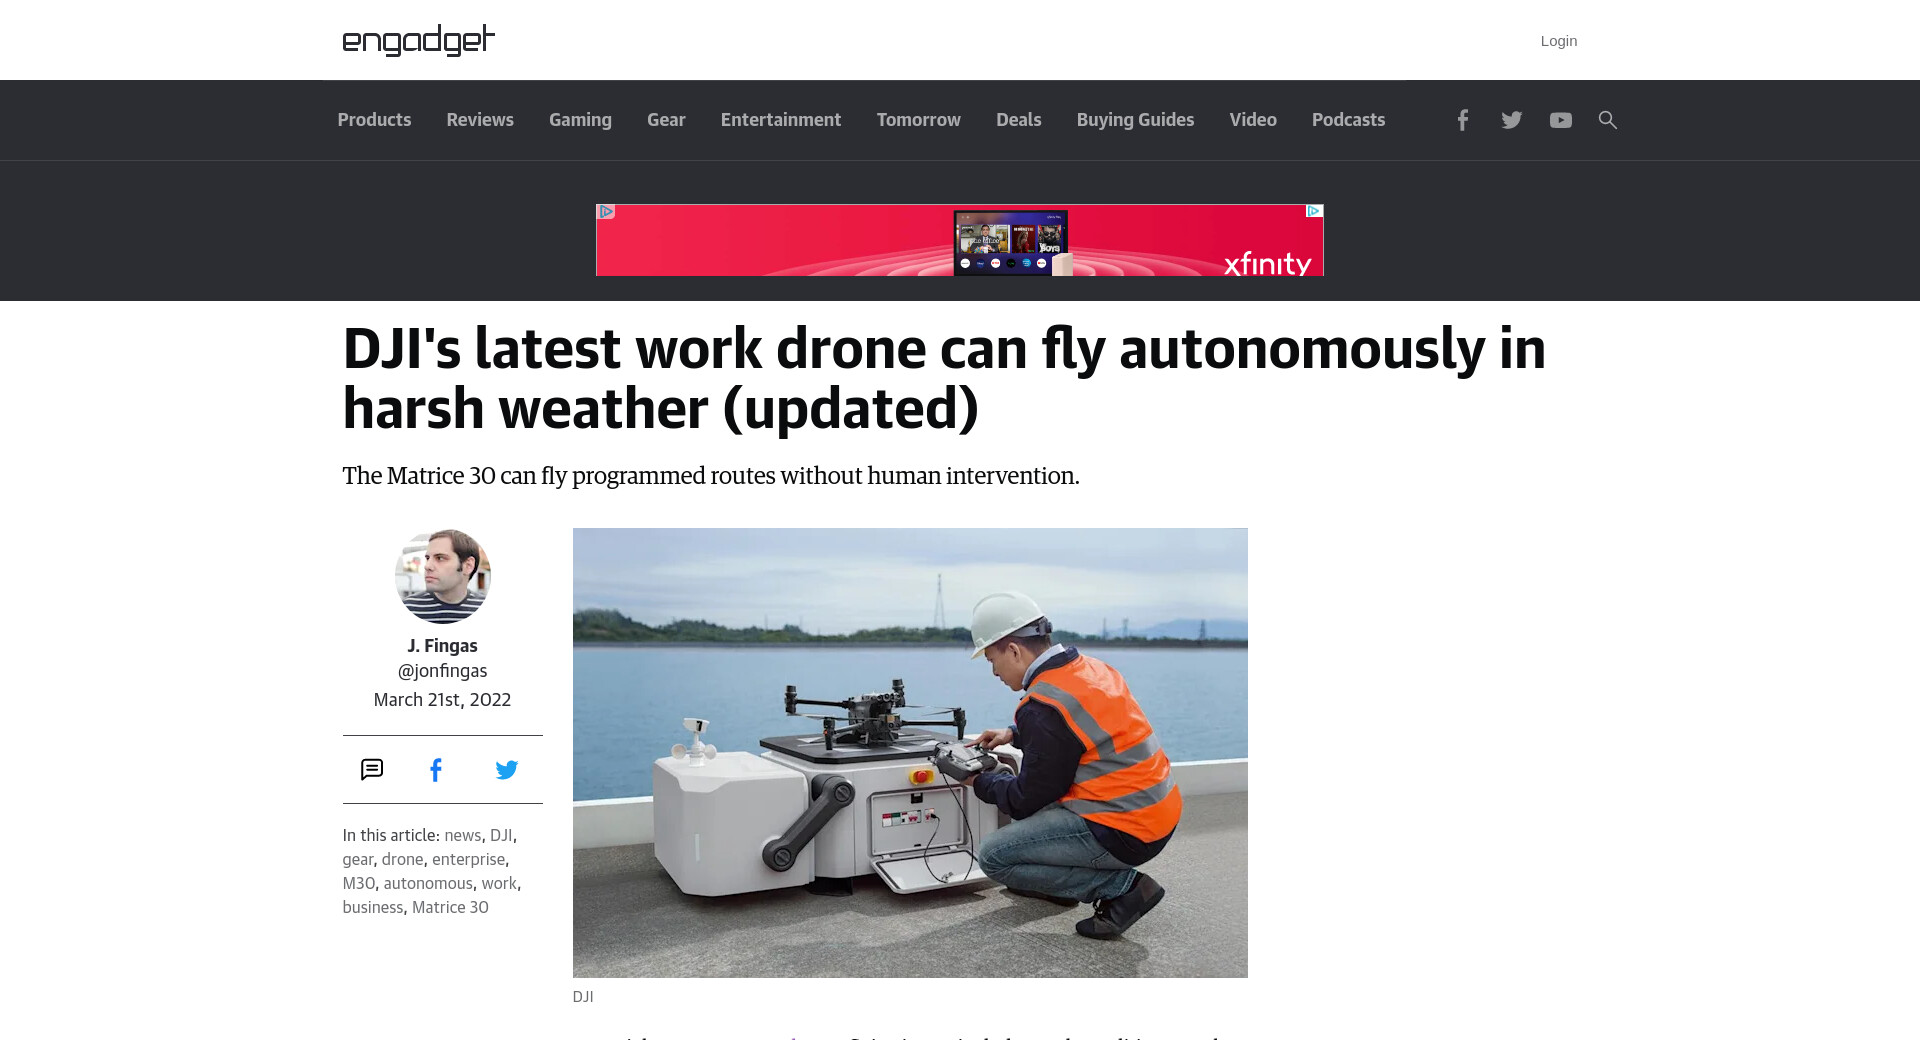Share article on Facebook icon

pos(436,770)
